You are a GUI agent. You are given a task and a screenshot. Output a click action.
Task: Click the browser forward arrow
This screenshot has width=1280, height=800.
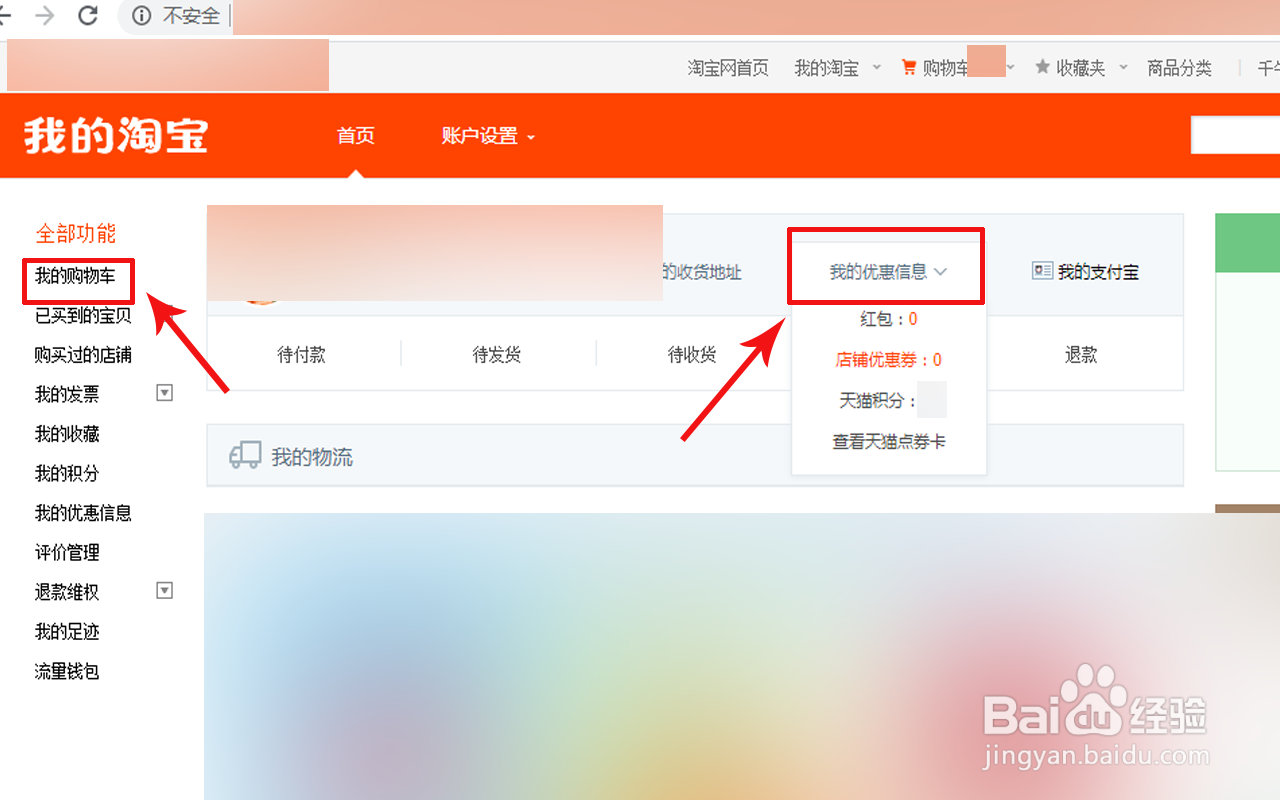click(x=44, y=15)
